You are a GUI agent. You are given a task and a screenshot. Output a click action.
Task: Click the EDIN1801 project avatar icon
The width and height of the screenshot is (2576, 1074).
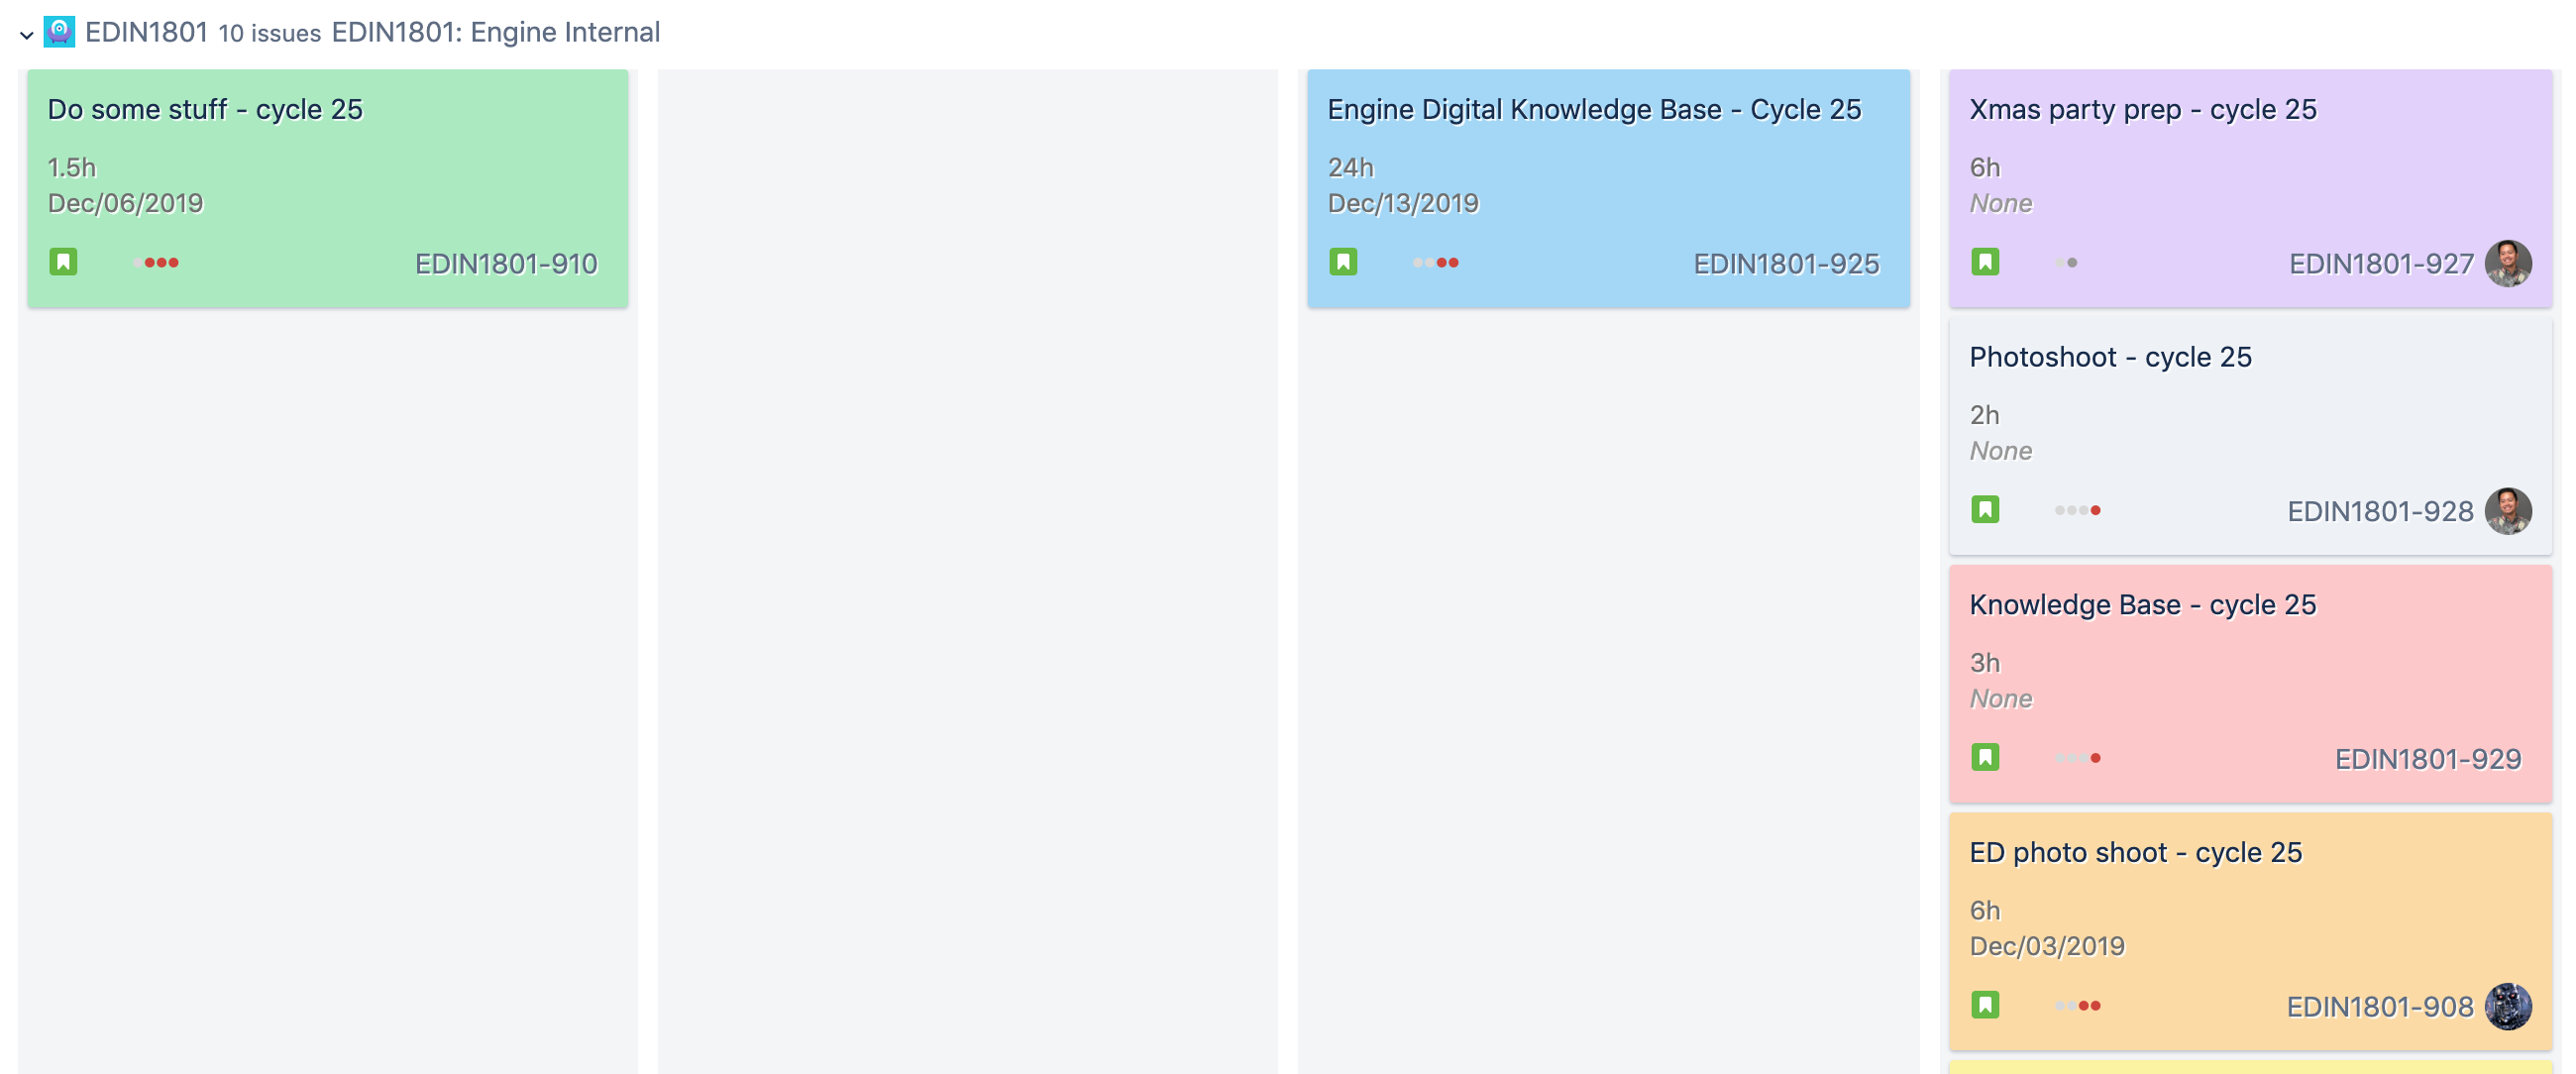pos(59,32)
